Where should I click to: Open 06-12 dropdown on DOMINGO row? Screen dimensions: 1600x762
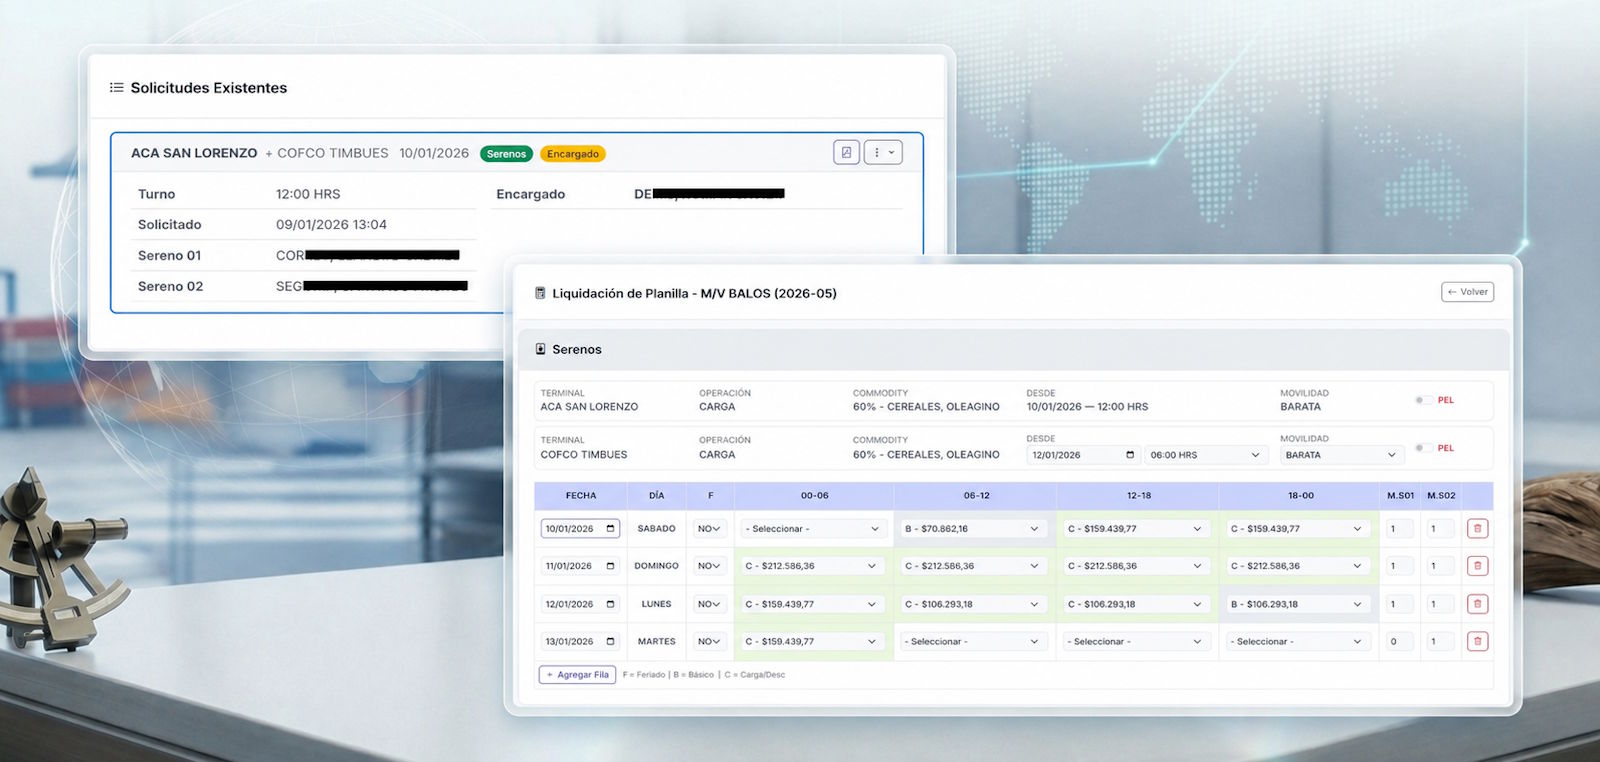pyautogui.click(x=972, y=566)
